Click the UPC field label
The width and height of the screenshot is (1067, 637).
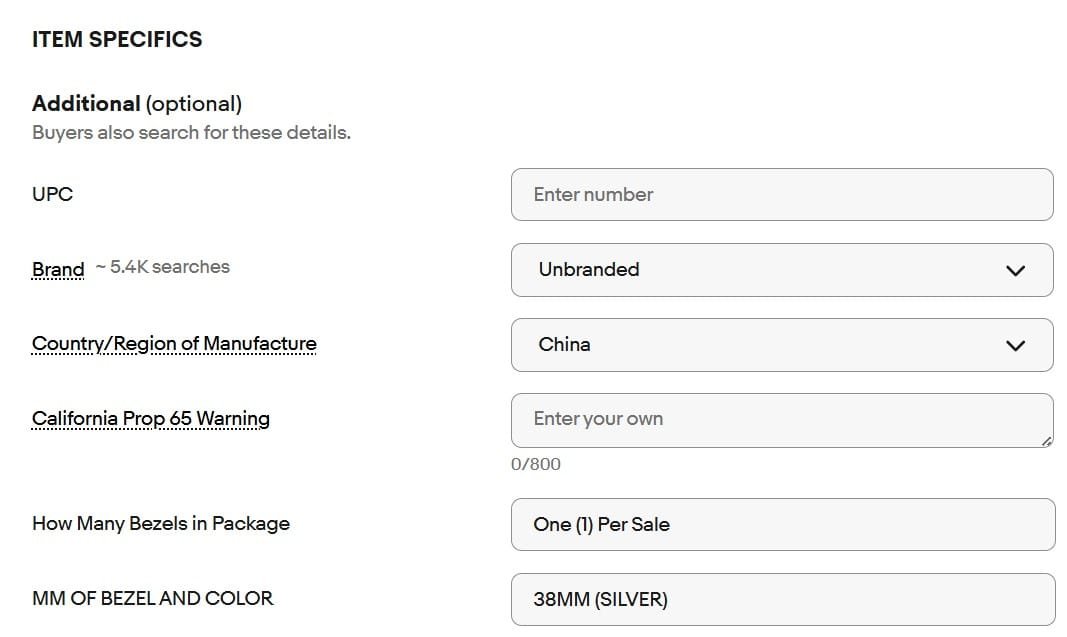(x=52, y=194)
